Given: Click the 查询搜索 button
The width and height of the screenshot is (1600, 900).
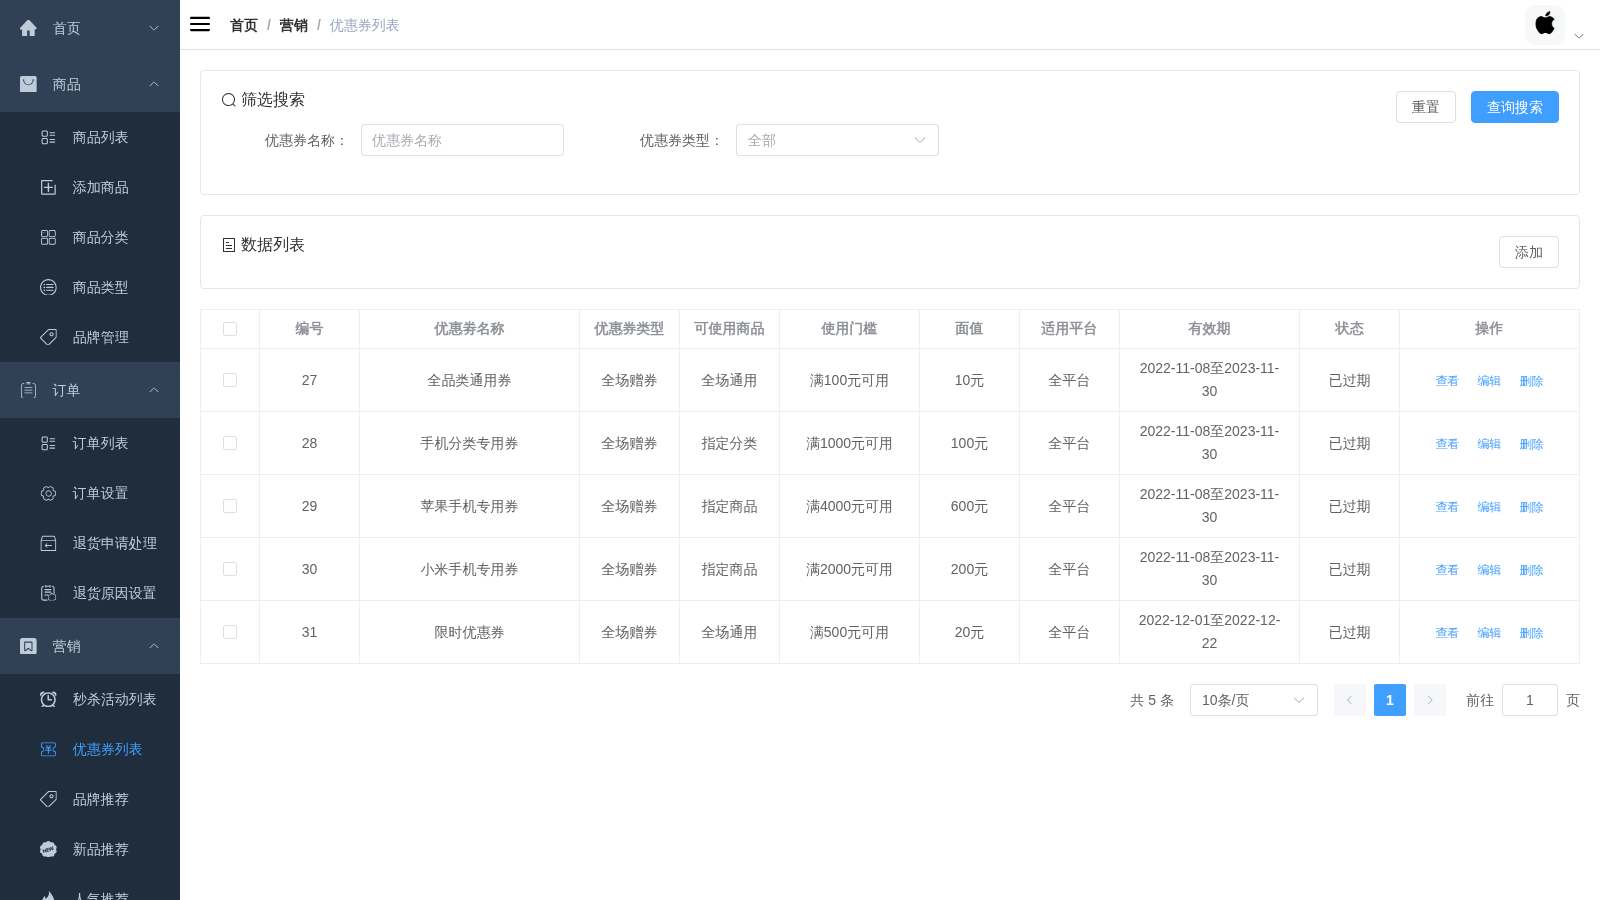Looking at the screenshot, I should [1515, 107].
